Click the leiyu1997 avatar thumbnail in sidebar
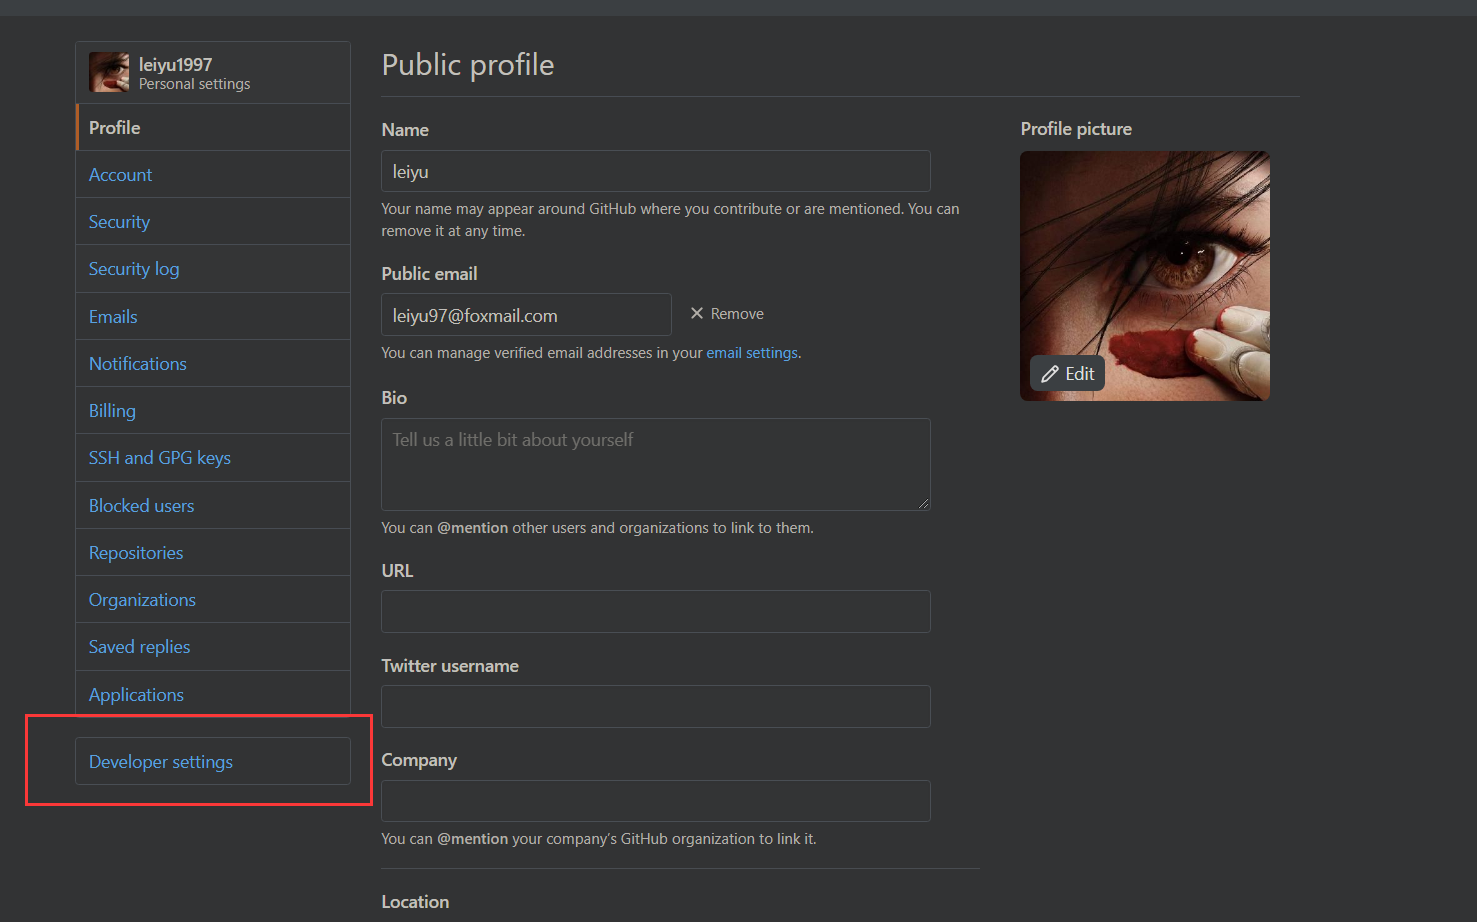The height and width of the screenshot is (922, 1477). pos(109,72)
